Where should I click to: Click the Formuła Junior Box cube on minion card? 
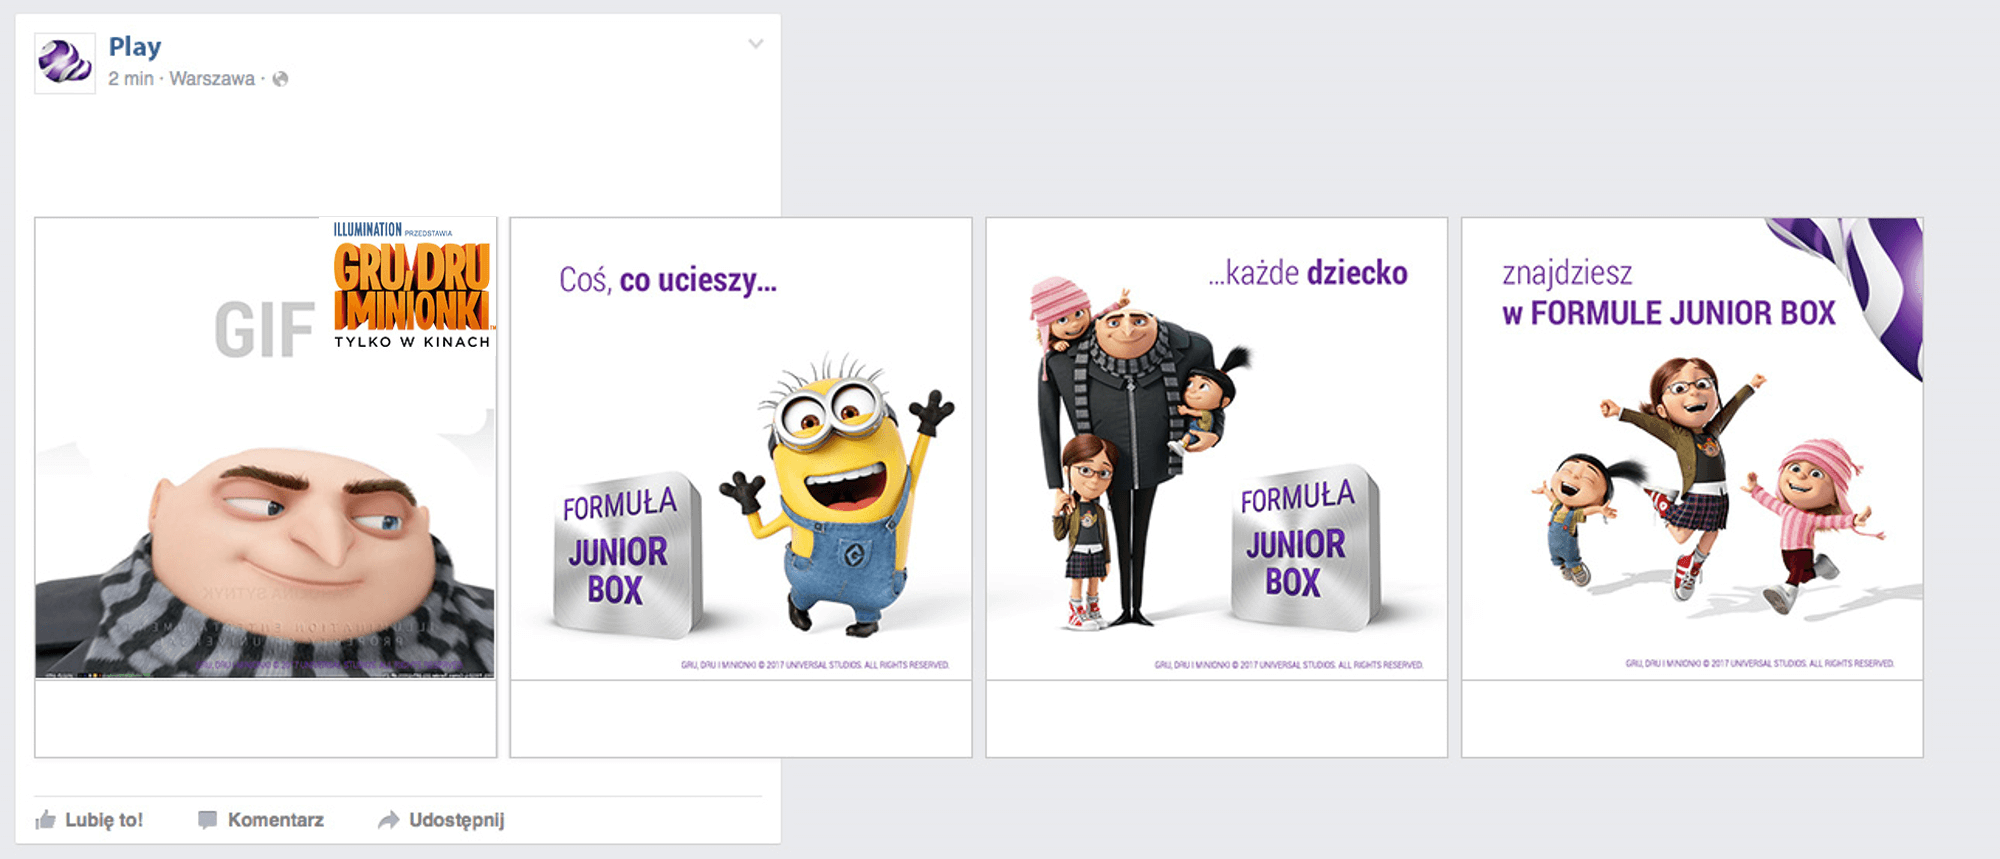pyautogui.click(x=628, y=555)
